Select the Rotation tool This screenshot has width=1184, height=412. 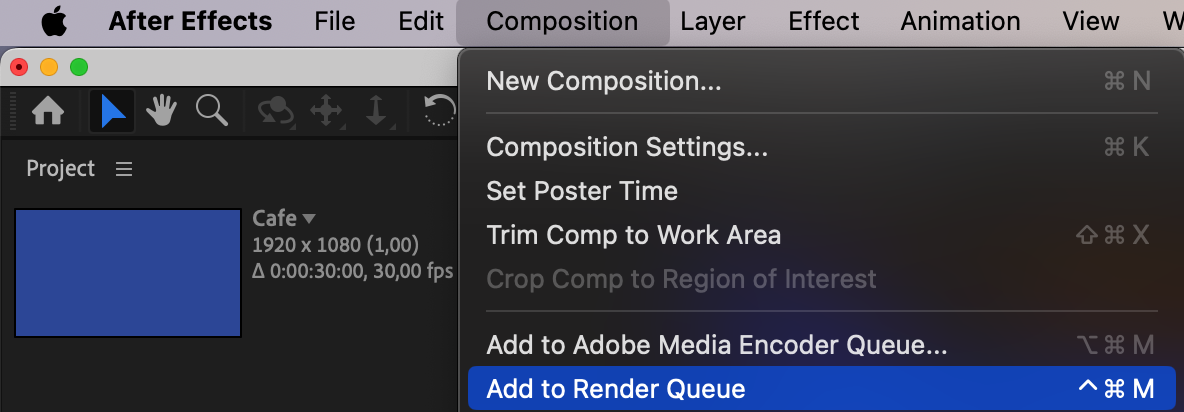(x=439, y=112)
